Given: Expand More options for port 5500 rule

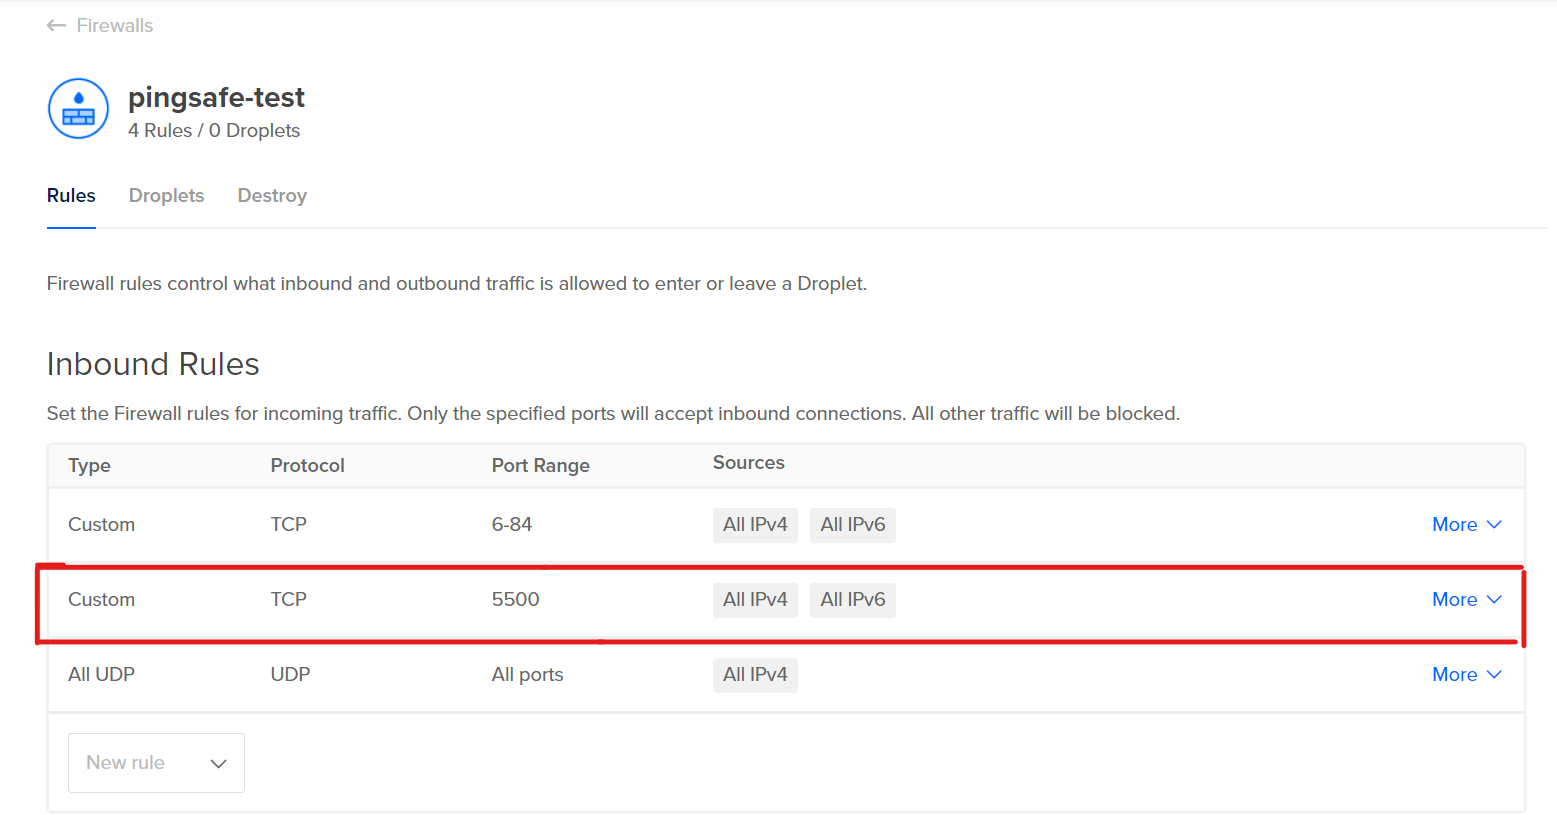Looking at the screenshot, I should point(1454,600).
